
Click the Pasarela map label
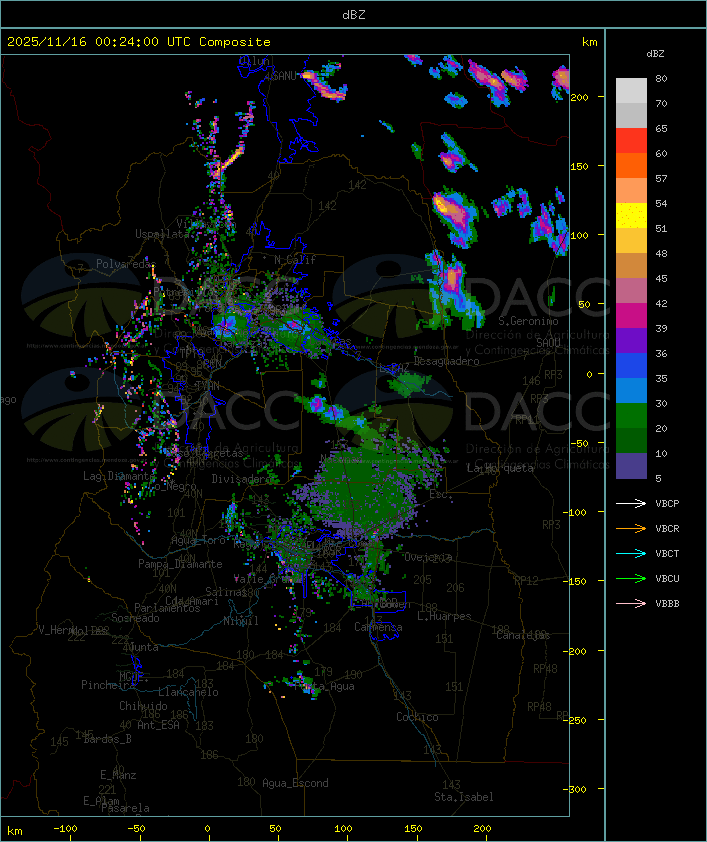125,808
